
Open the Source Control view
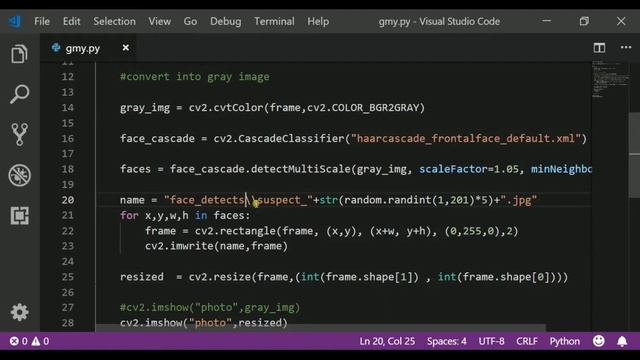(19, 134)
